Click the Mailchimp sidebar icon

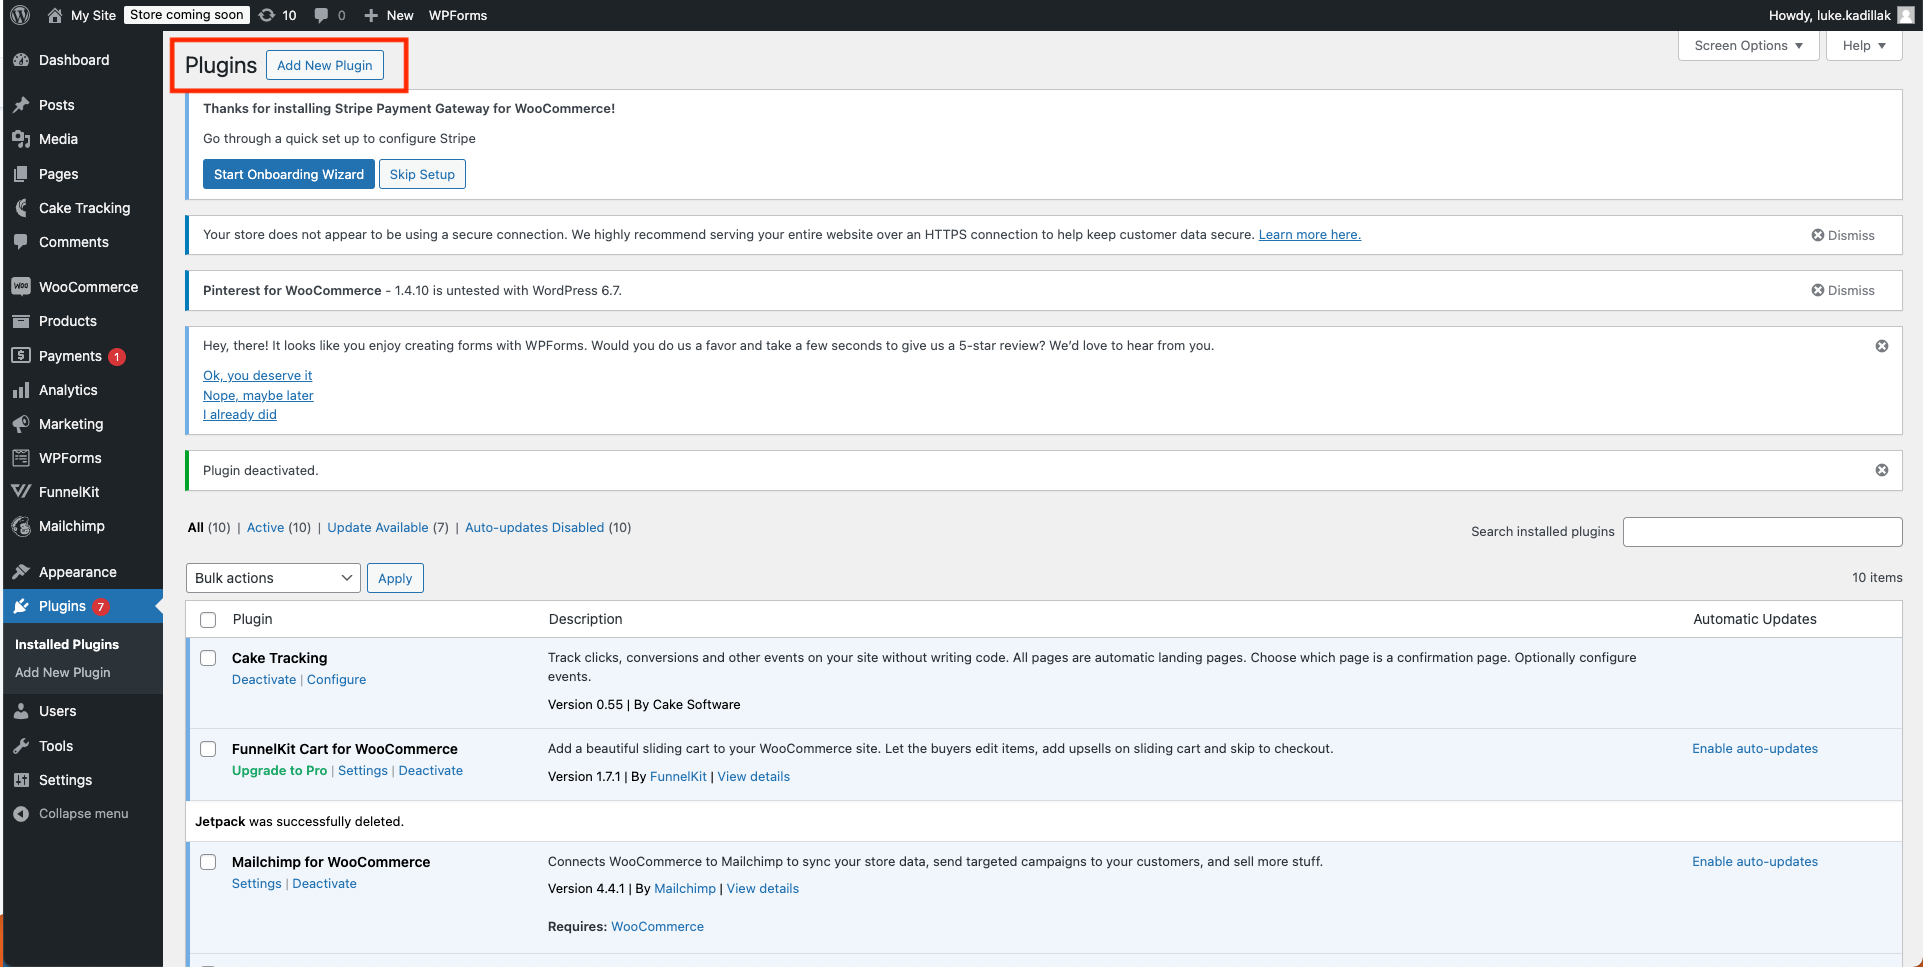point(21,526)
